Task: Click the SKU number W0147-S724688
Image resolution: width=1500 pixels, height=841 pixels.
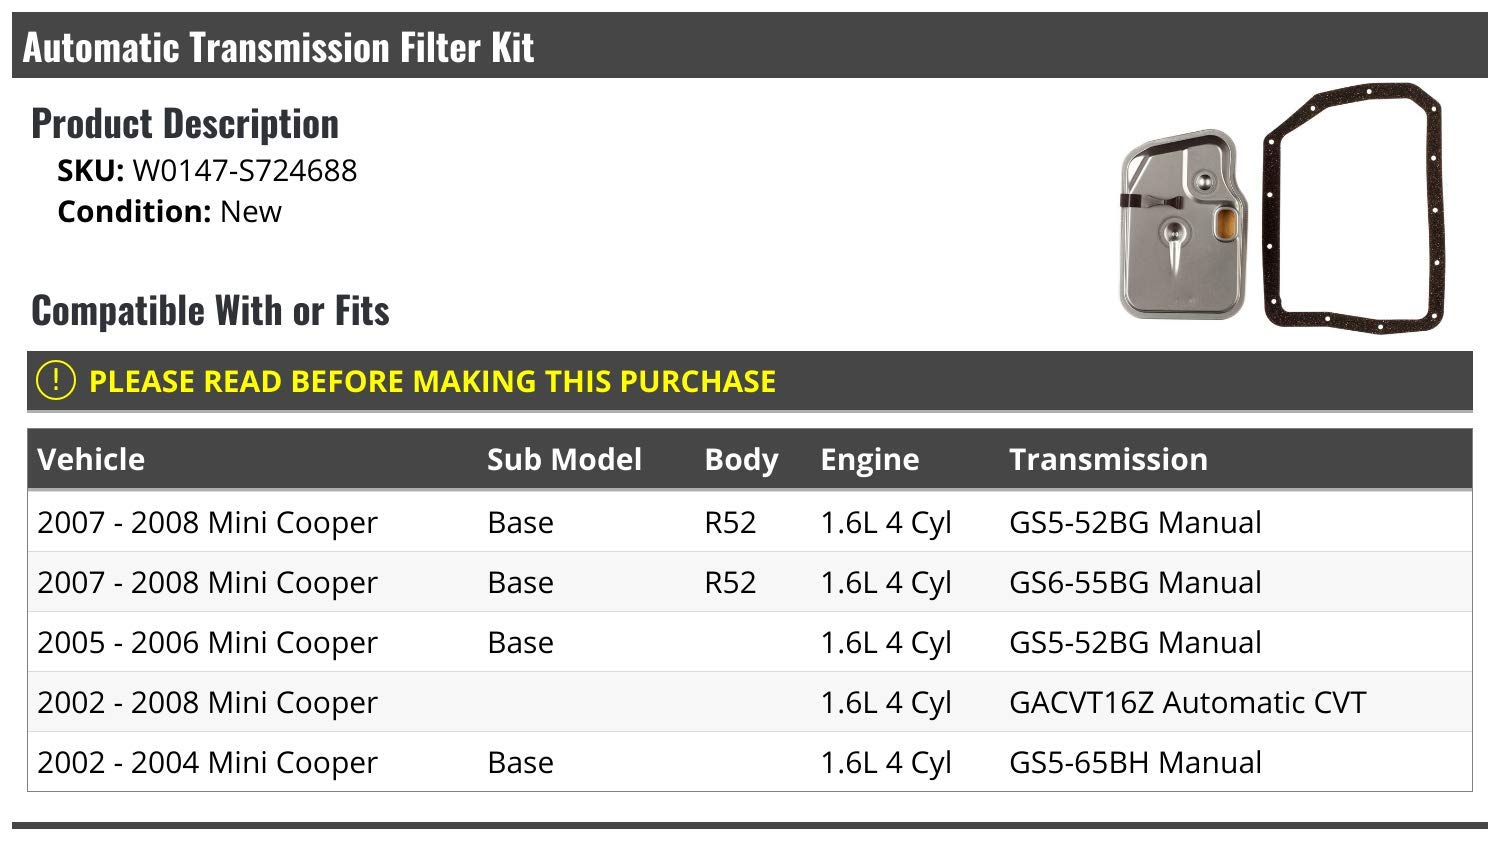Action: click(x=245, y=171)
